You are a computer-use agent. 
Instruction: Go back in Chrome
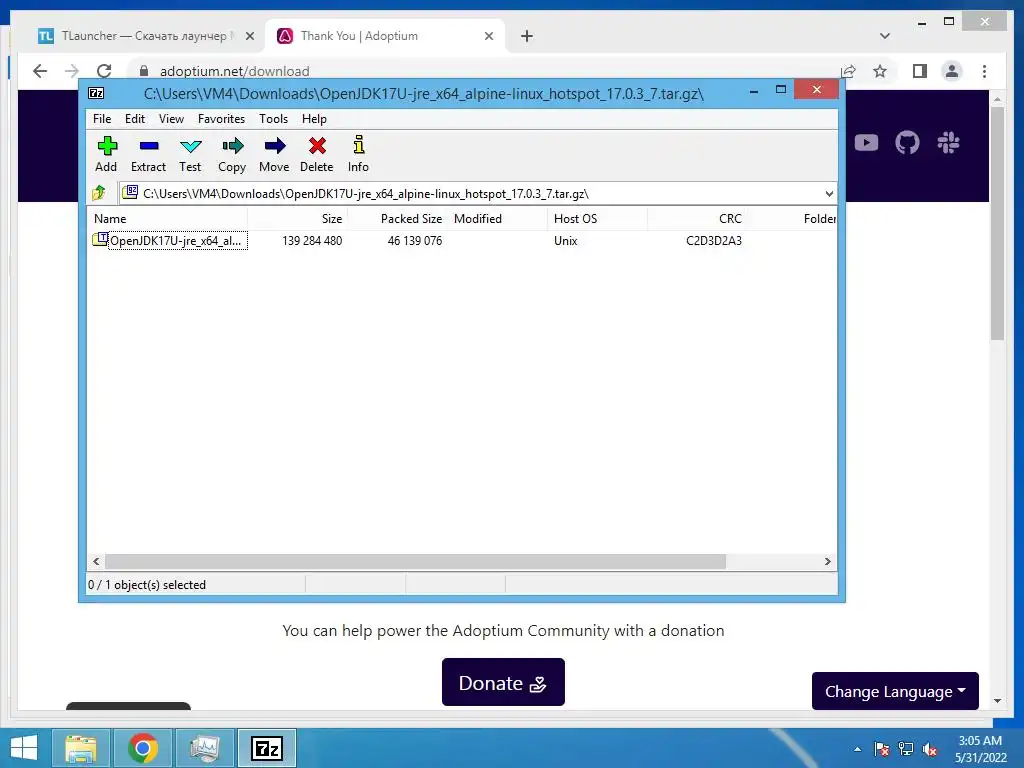pos(40,71)
